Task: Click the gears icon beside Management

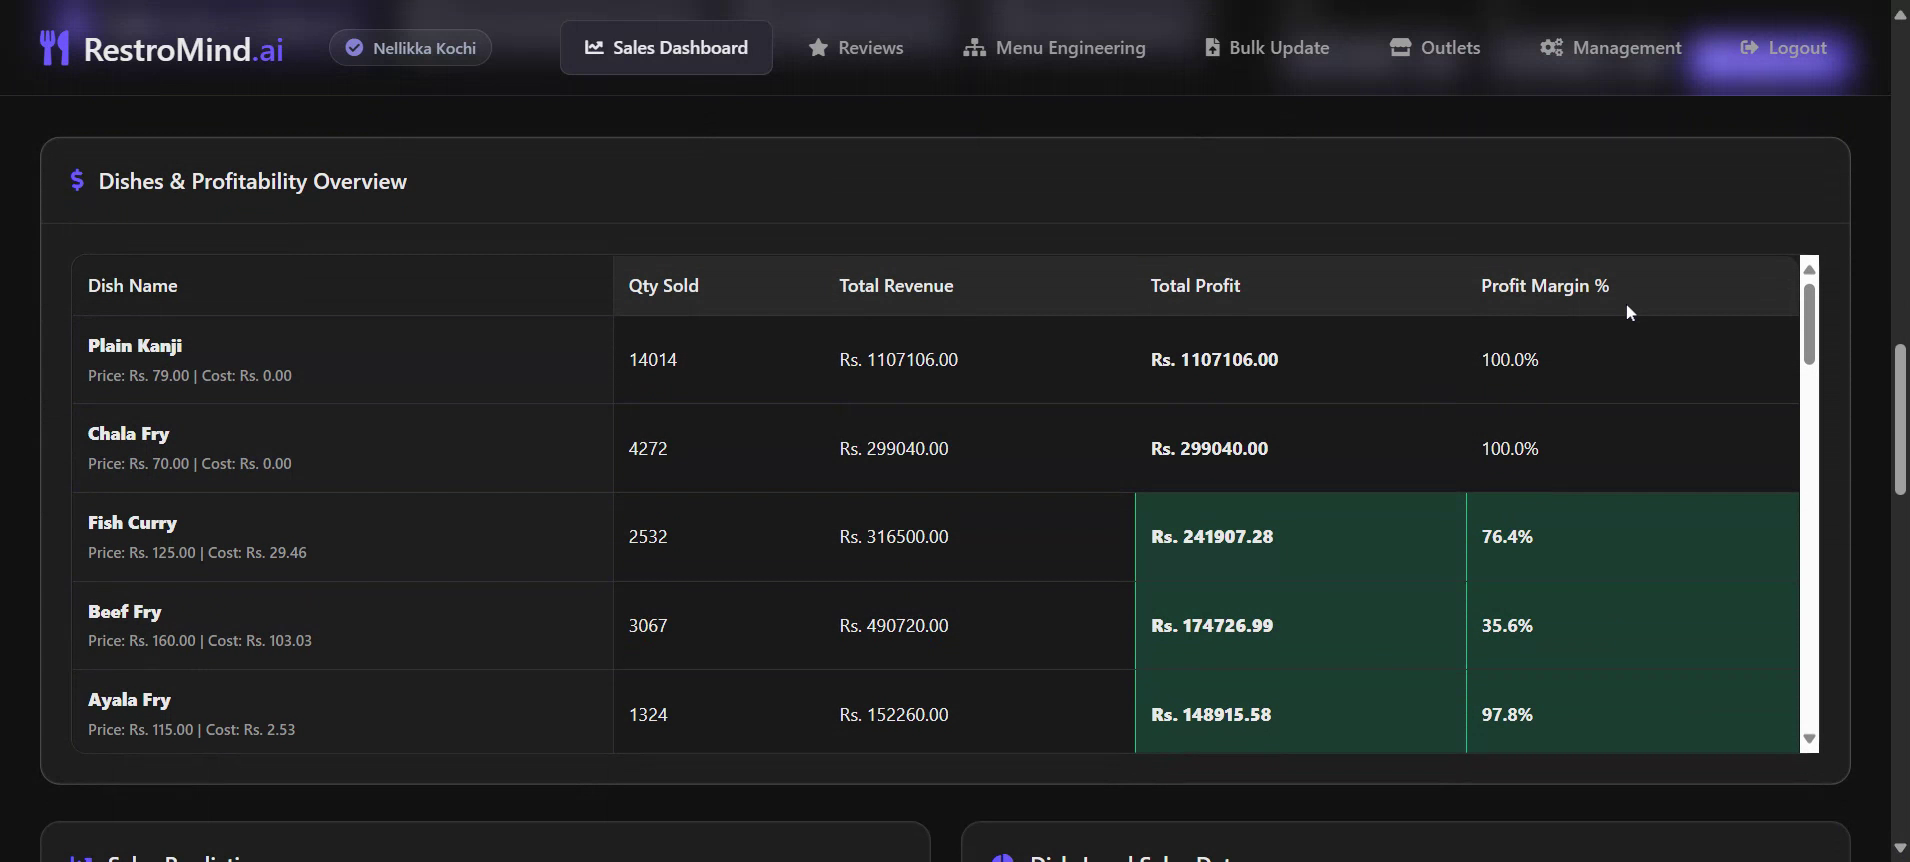Action: tap(1551, 48)
